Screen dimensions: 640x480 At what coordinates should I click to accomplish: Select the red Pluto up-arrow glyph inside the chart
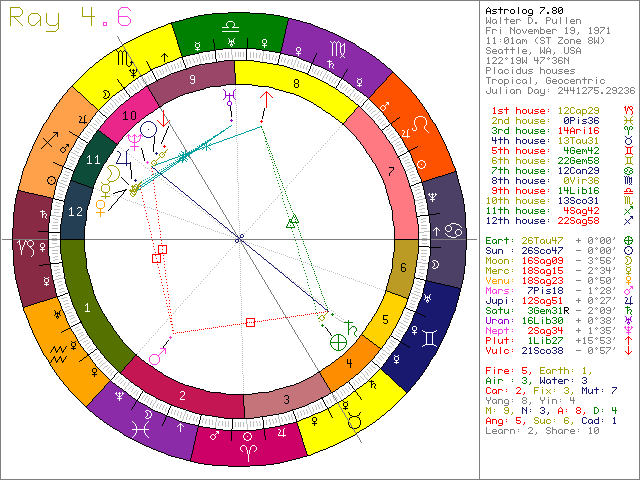[266, 100]
